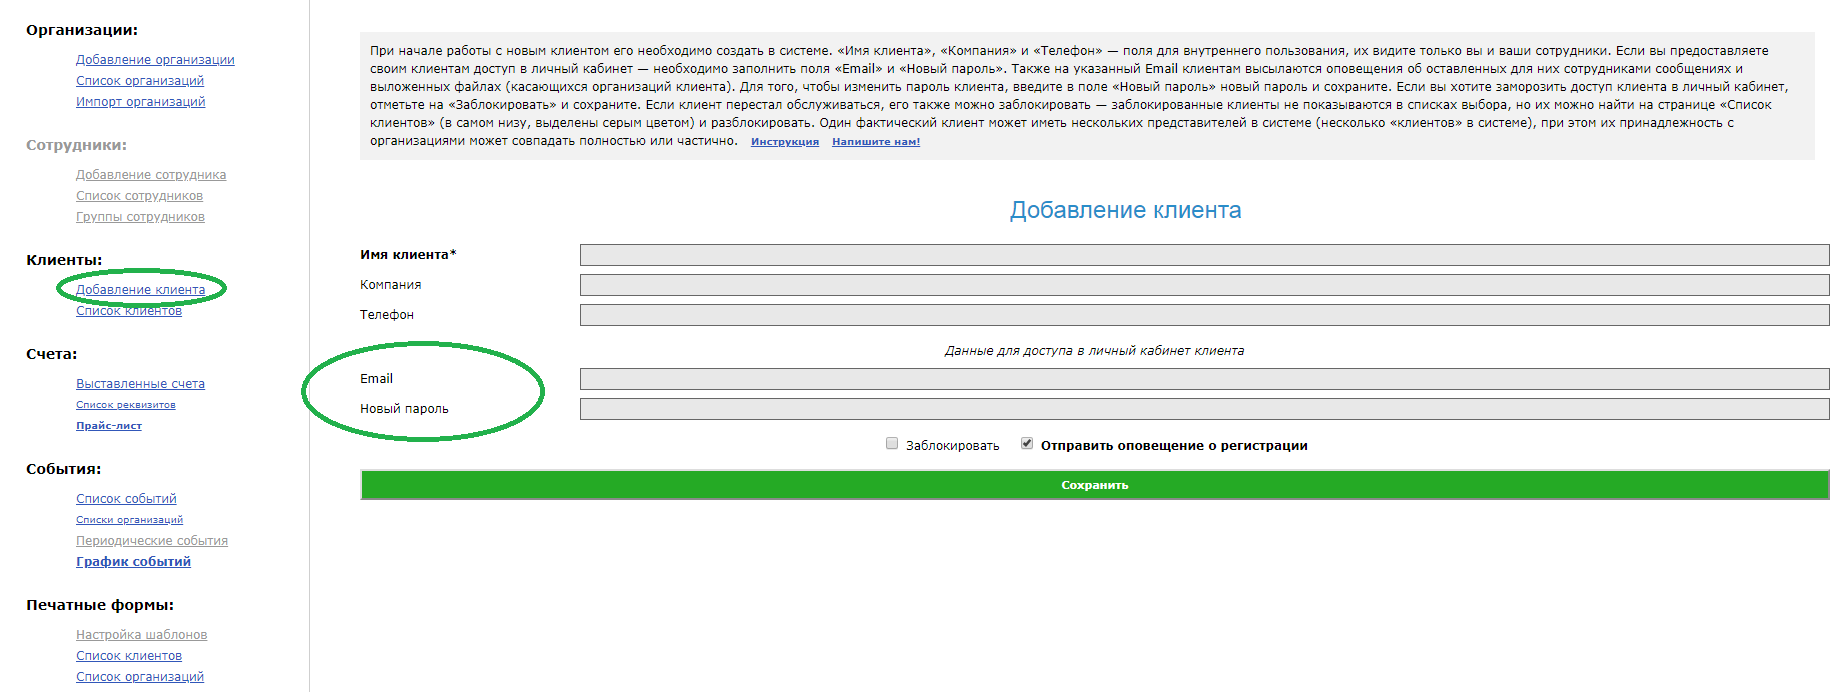
Task: Open Добавление организации in sidebar
Action: (x=155, y=60)
